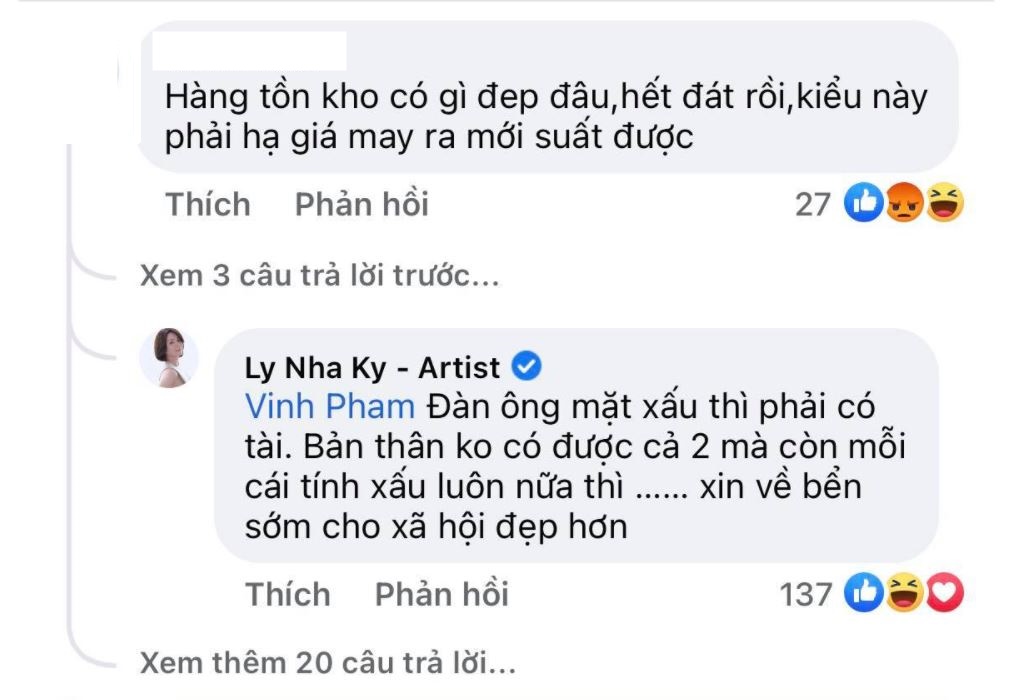This screenshot has width=1013, height=700.
Task: Click Ly Nha Ky's reply bubble text
Action: click(570, 466)
